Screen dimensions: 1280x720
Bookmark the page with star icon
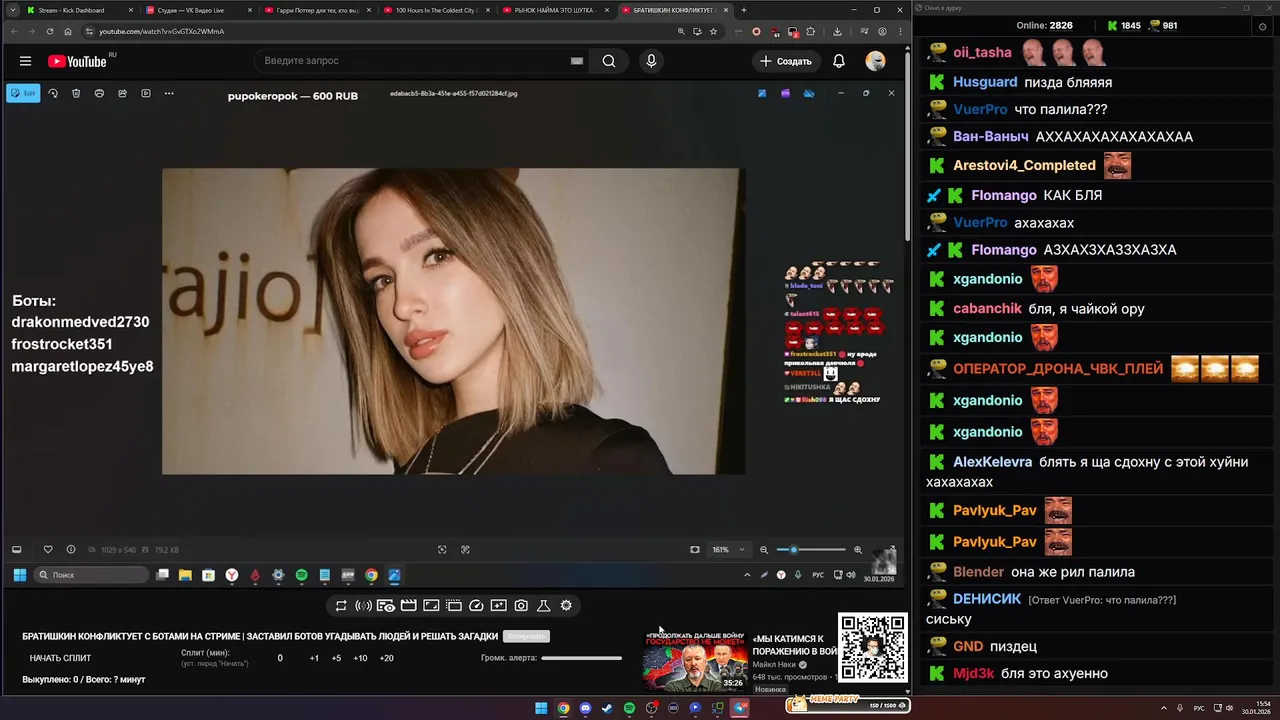click(713, 31)
